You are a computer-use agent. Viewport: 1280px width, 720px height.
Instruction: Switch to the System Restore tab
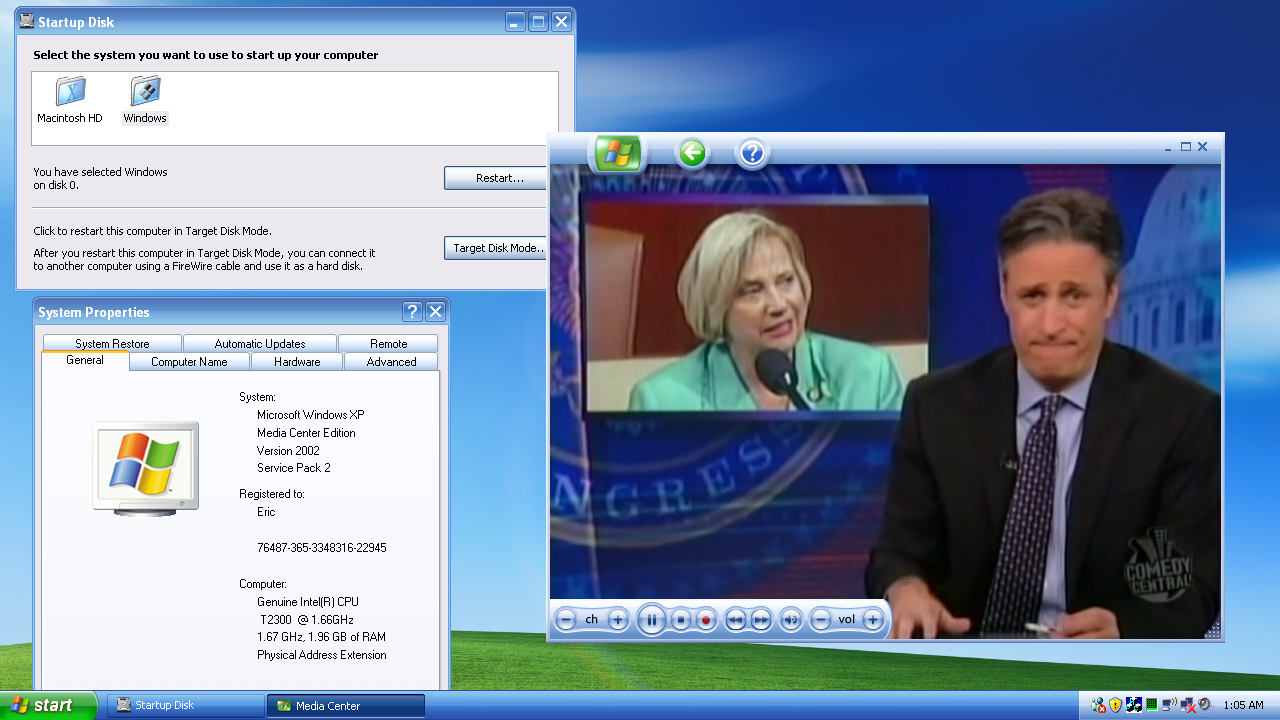pyautogui.click(x=112, y=343)
